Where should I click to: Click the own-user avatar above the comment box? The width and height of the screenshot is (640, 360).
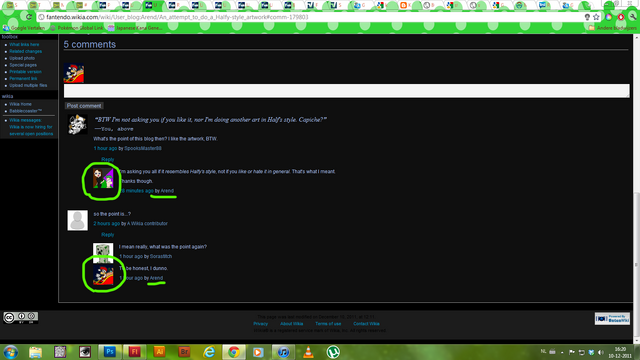[x=74, y=73]
